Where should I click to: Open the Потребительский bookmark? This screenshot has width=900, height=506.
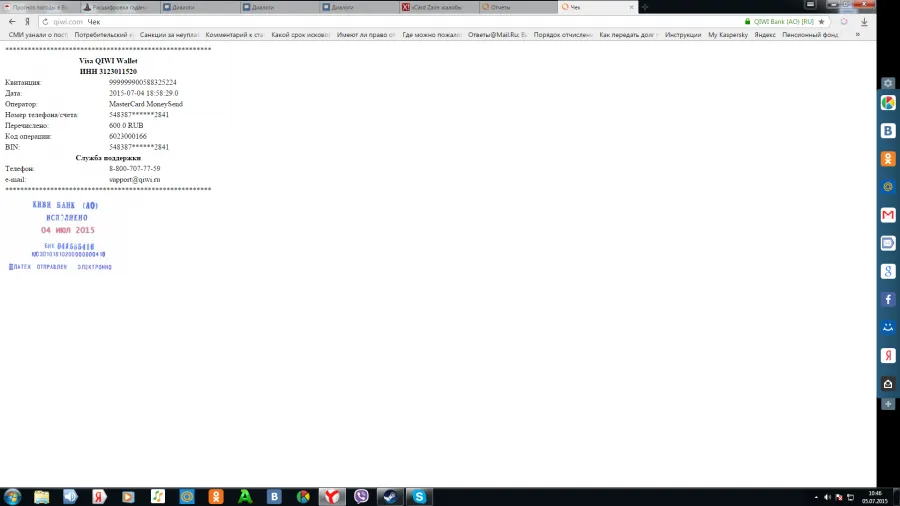click(104, 35)
